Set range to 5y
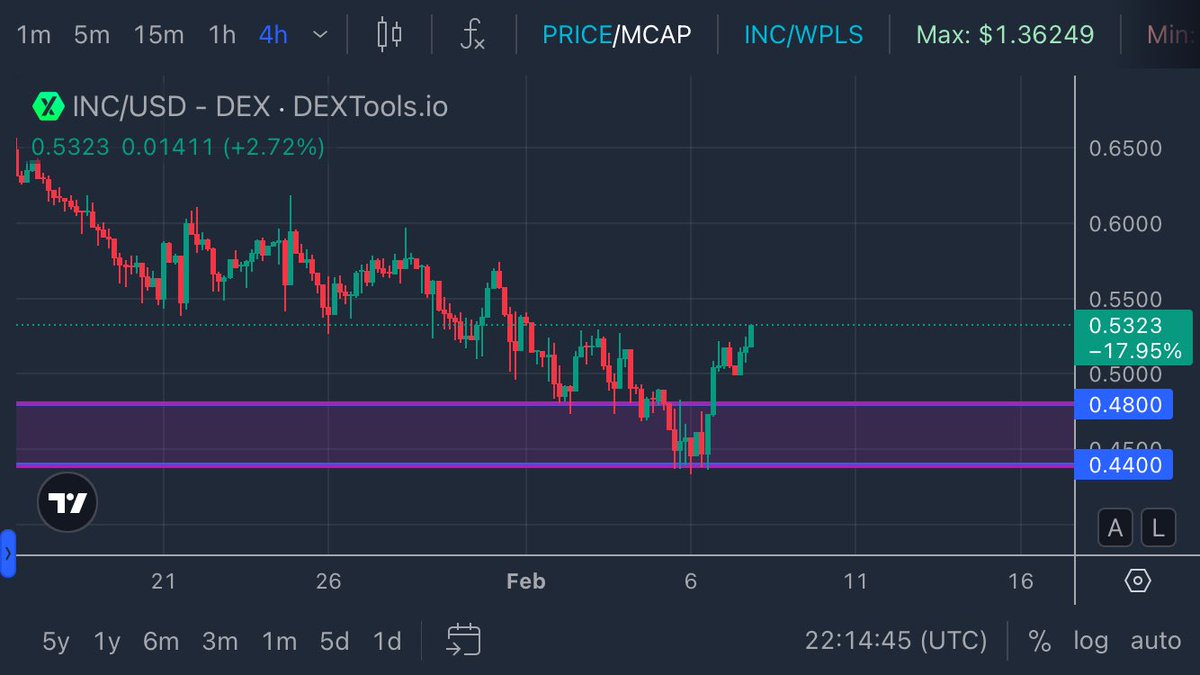The width and height of the screenshot is (1200, 675). pyautogui.click(x=56, y=641)
